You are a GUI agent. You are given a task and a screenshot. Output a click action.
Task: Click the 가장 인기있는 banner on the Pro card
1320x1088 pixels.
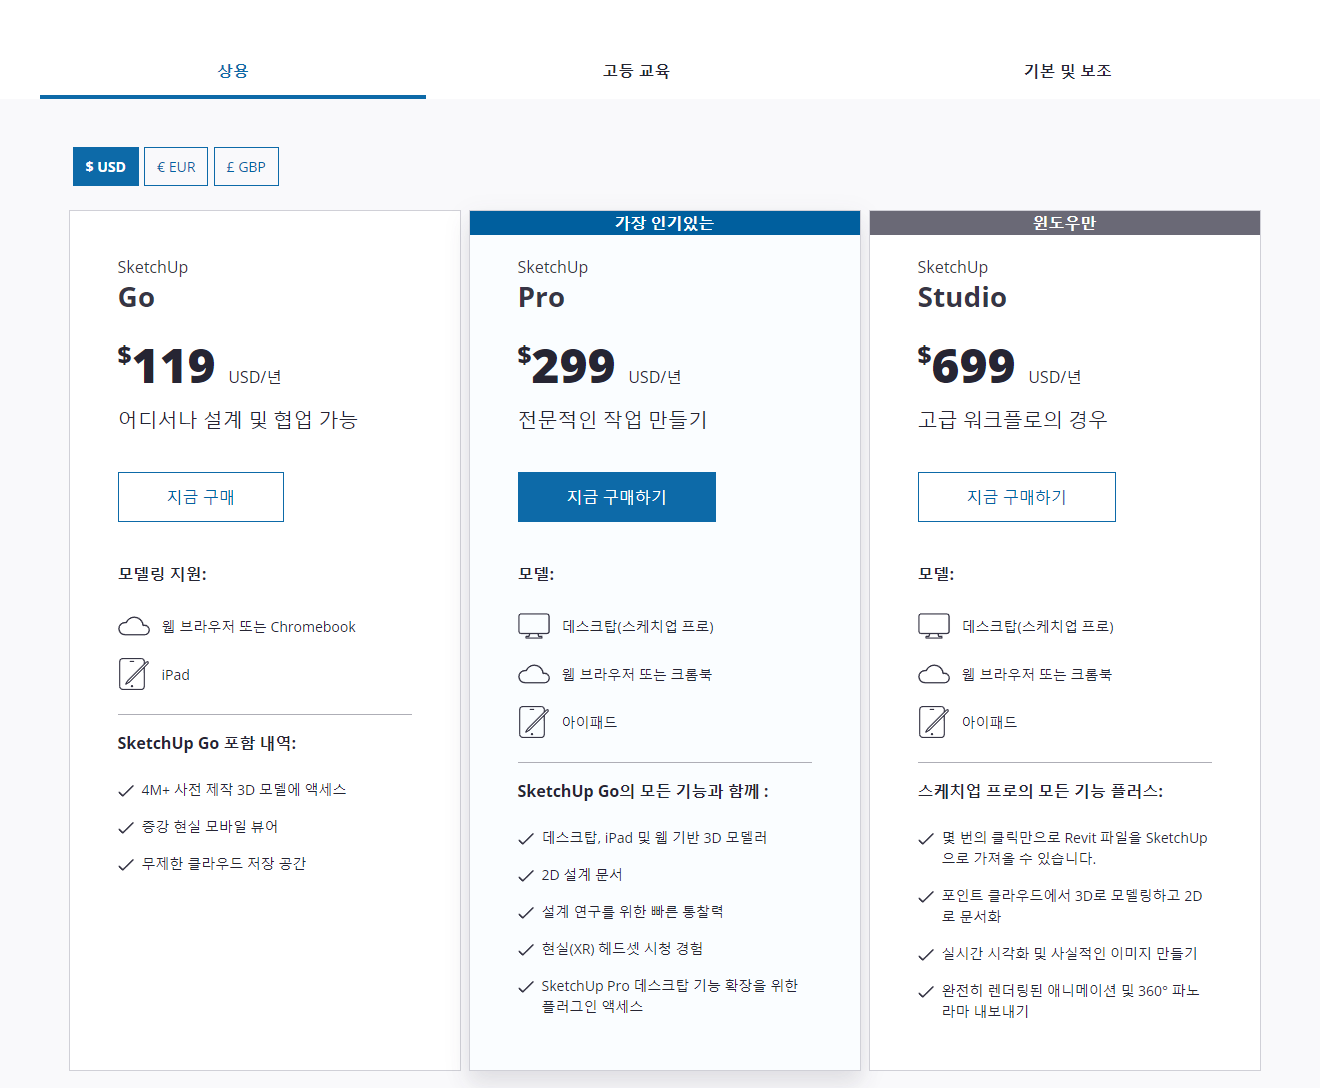coord(664,222)
